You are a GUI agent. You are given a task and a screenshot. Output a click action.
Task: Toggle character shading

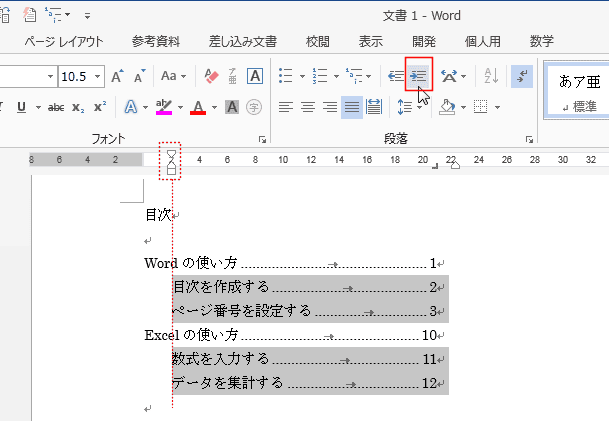(x=232, y=107)
